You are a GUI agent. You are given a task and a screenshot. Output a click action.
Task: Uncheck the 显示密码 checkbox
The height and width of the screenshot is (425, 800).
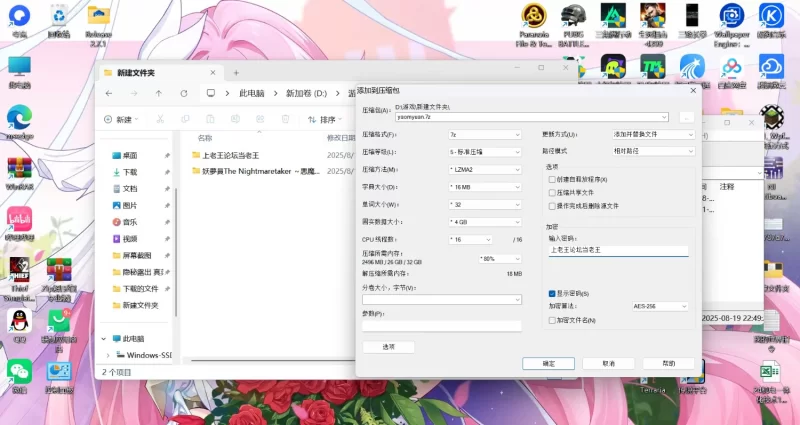[x=552, y=294]
